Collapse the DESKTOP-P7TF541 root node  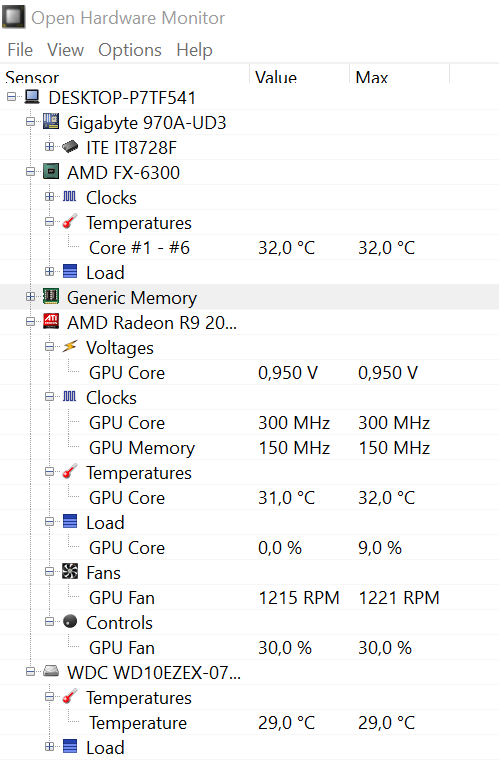coord(11,97)
